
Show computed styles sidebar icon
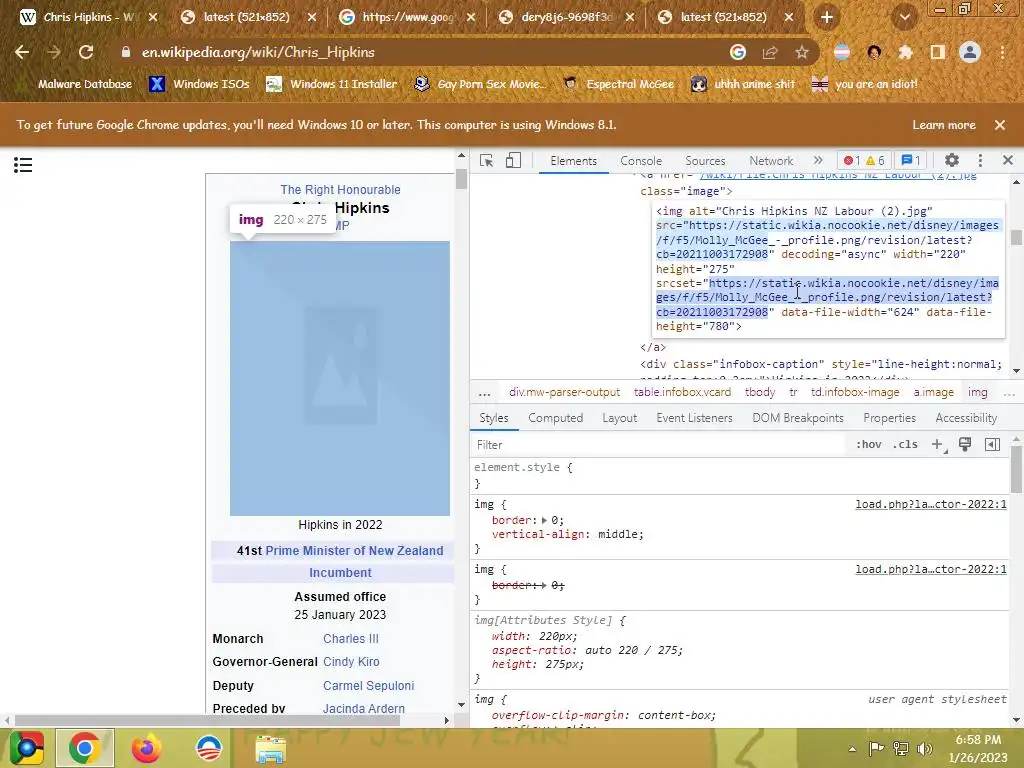tap(992, 445)
